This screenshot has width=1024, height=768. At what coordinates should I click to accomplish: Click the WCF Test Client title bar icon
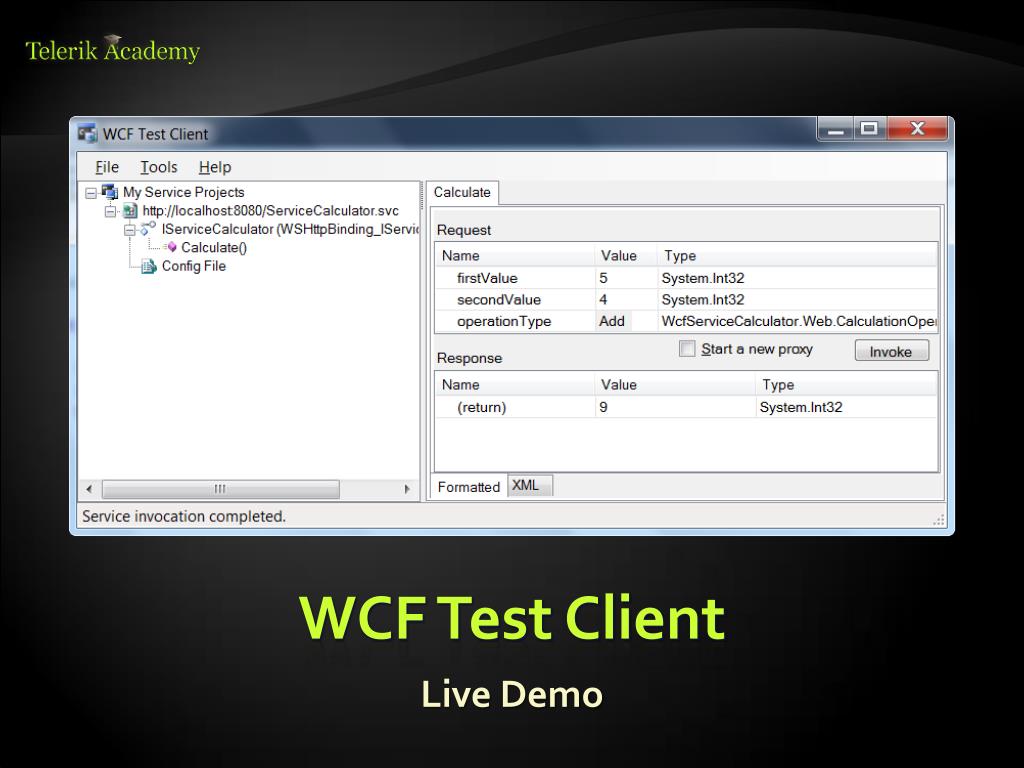point(87,133)
